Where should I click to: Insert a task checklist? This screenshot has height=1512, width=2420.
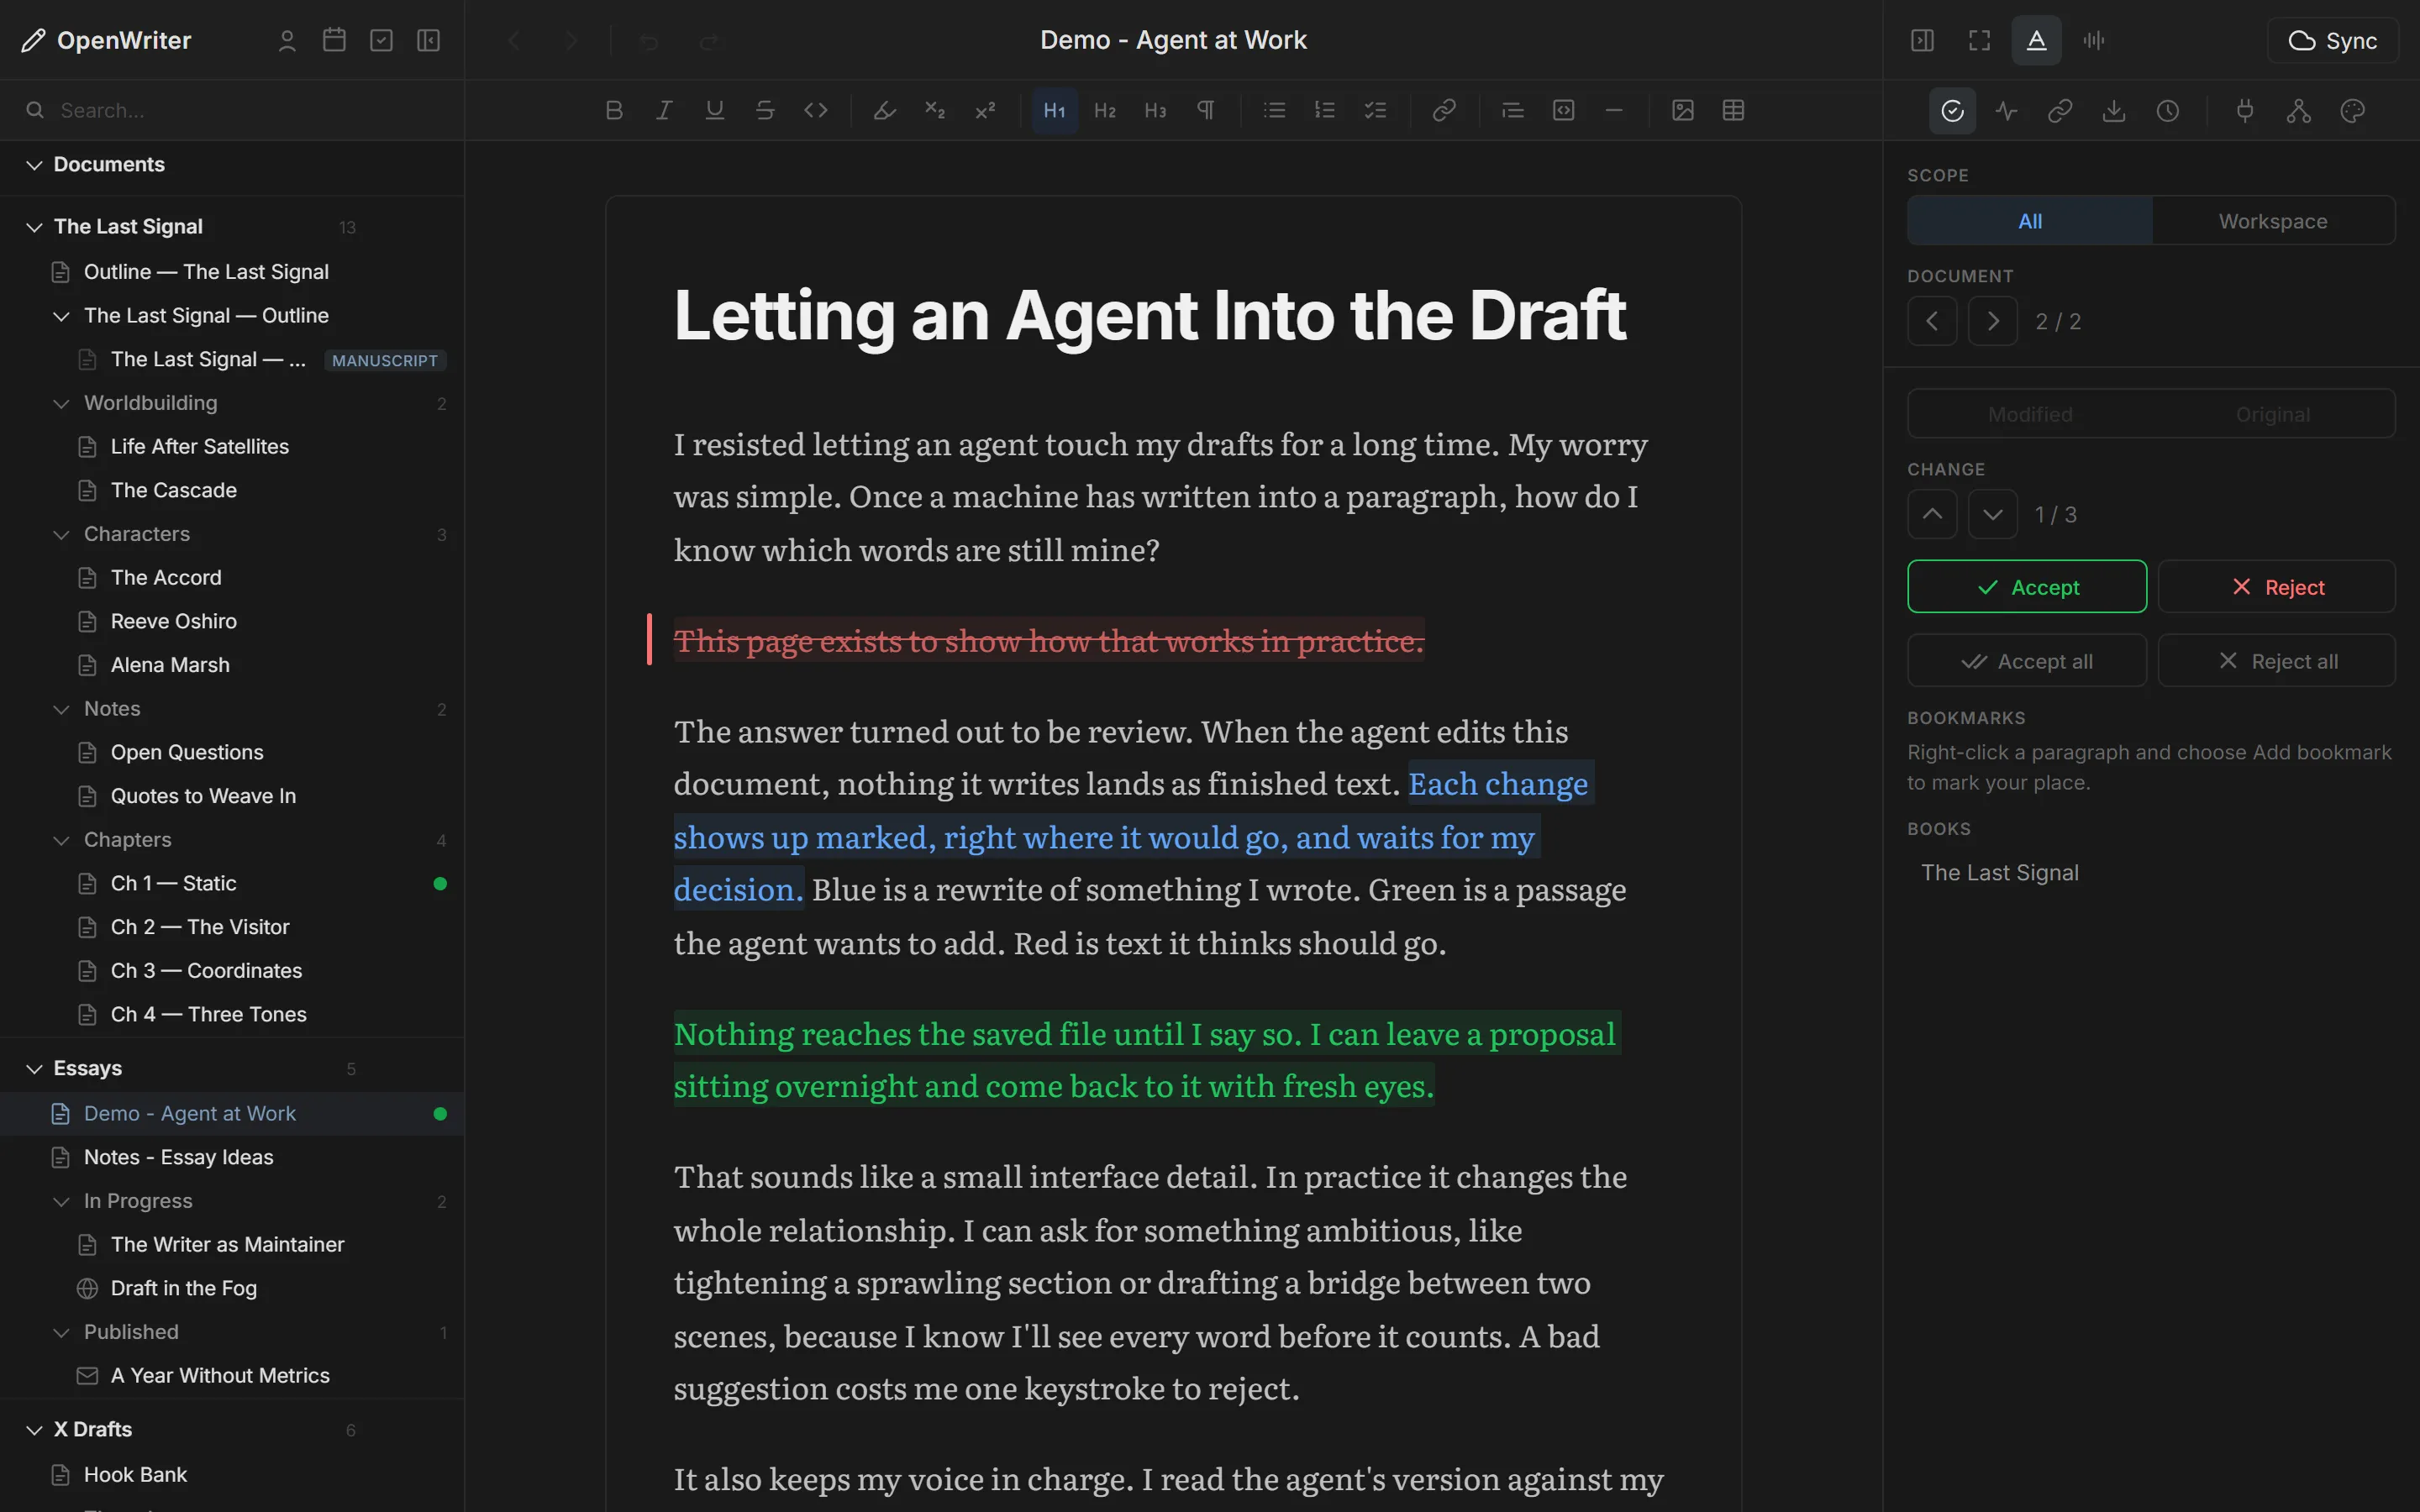(x=1375, y=110)
